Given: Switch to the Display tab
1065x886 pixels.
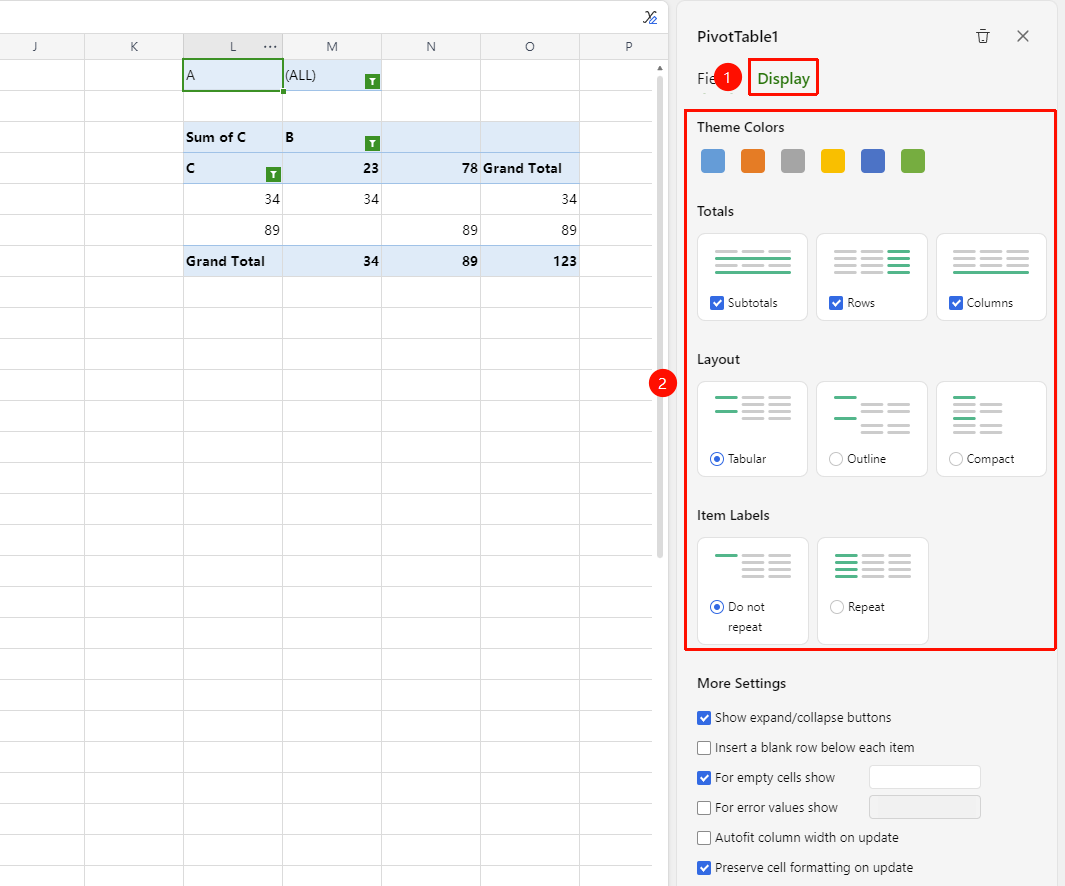Looking at the screenshot, I should [x=783, y=78].
